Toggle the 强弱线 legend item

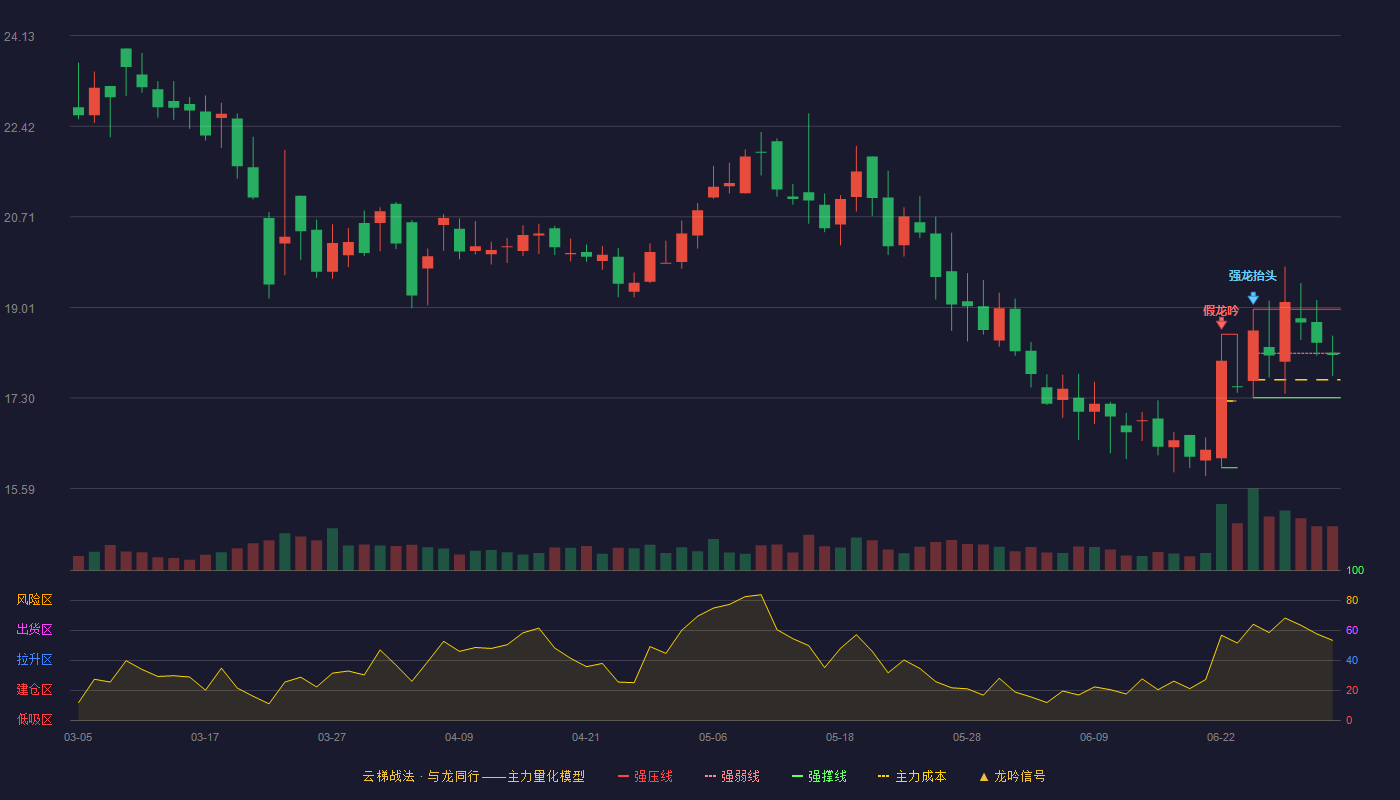(732, 776)
